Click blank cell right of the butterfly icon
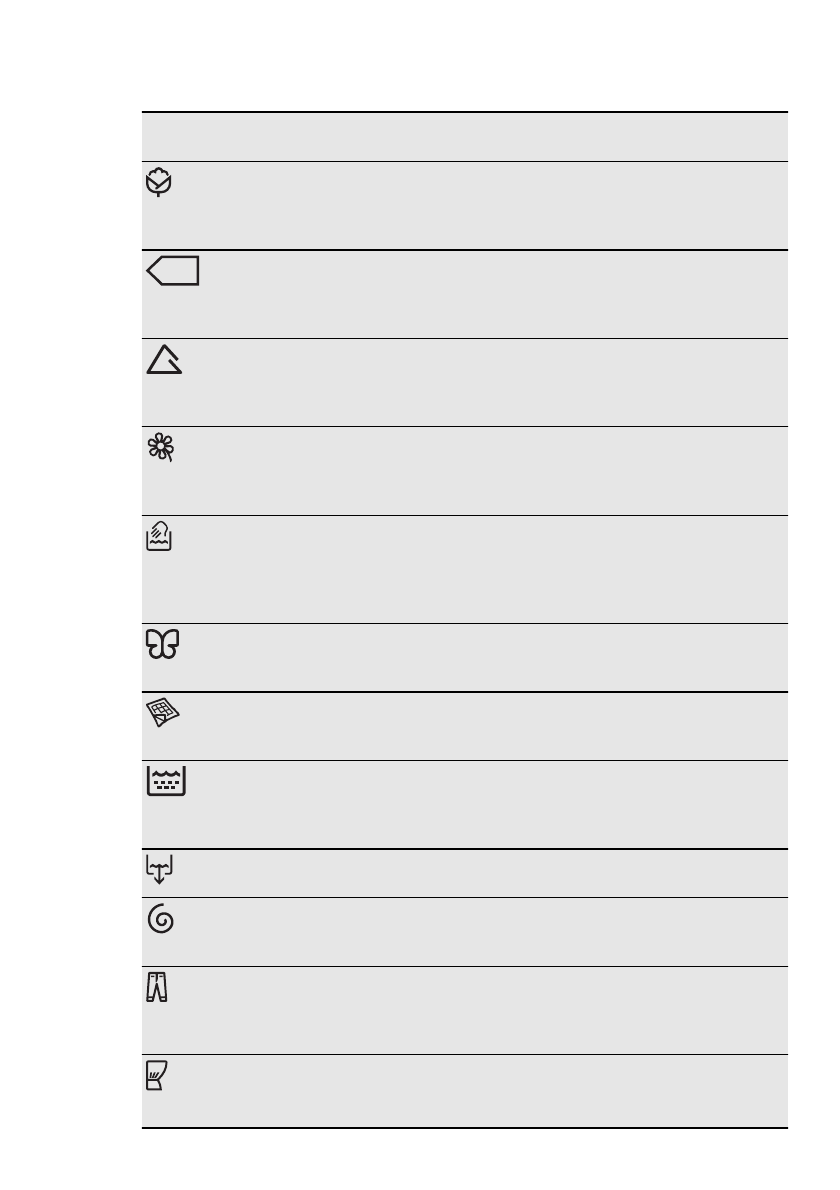This screenshot has width=840, height=1190. coord(480,657)
